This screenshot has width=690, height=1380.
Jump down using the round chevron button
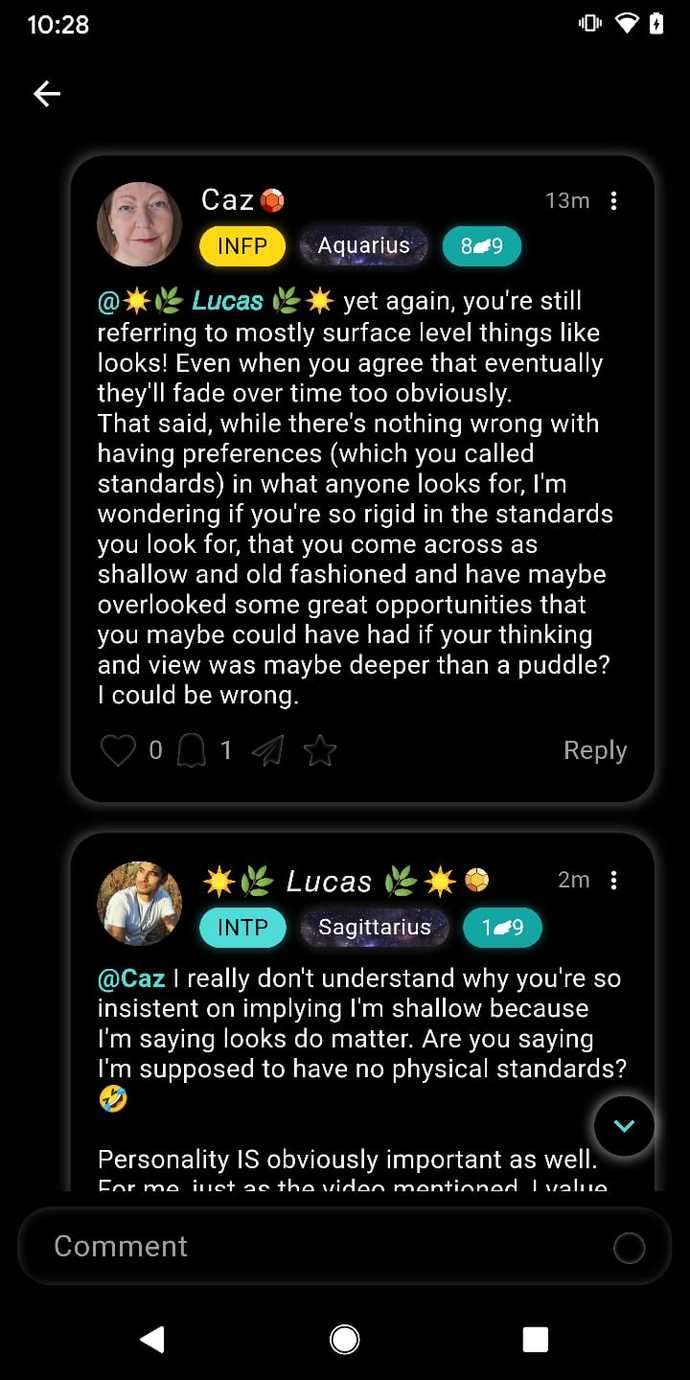point(624,1126)
